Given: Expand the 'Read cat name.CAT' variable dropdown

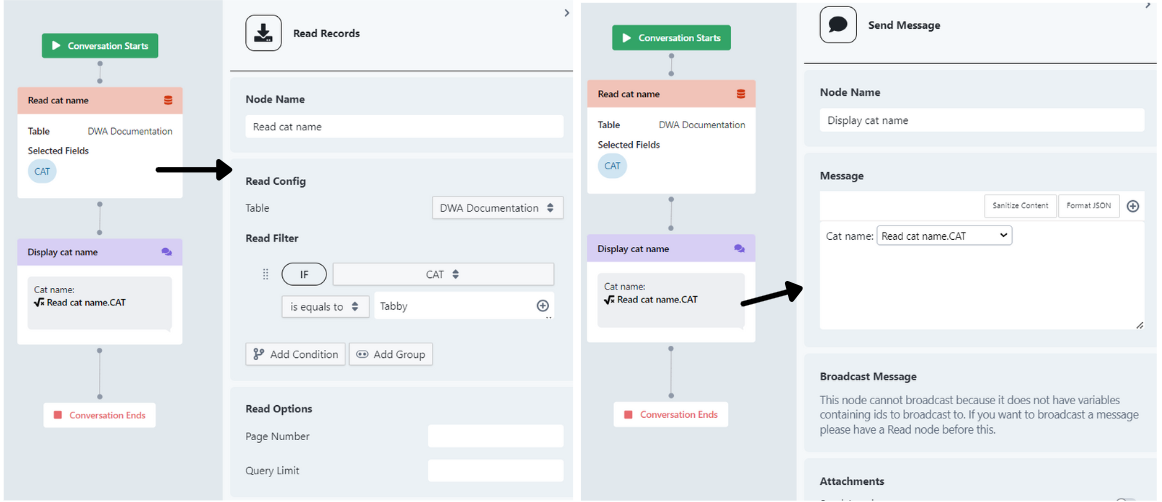Looking at the screenshot, I should pos(944,236).
